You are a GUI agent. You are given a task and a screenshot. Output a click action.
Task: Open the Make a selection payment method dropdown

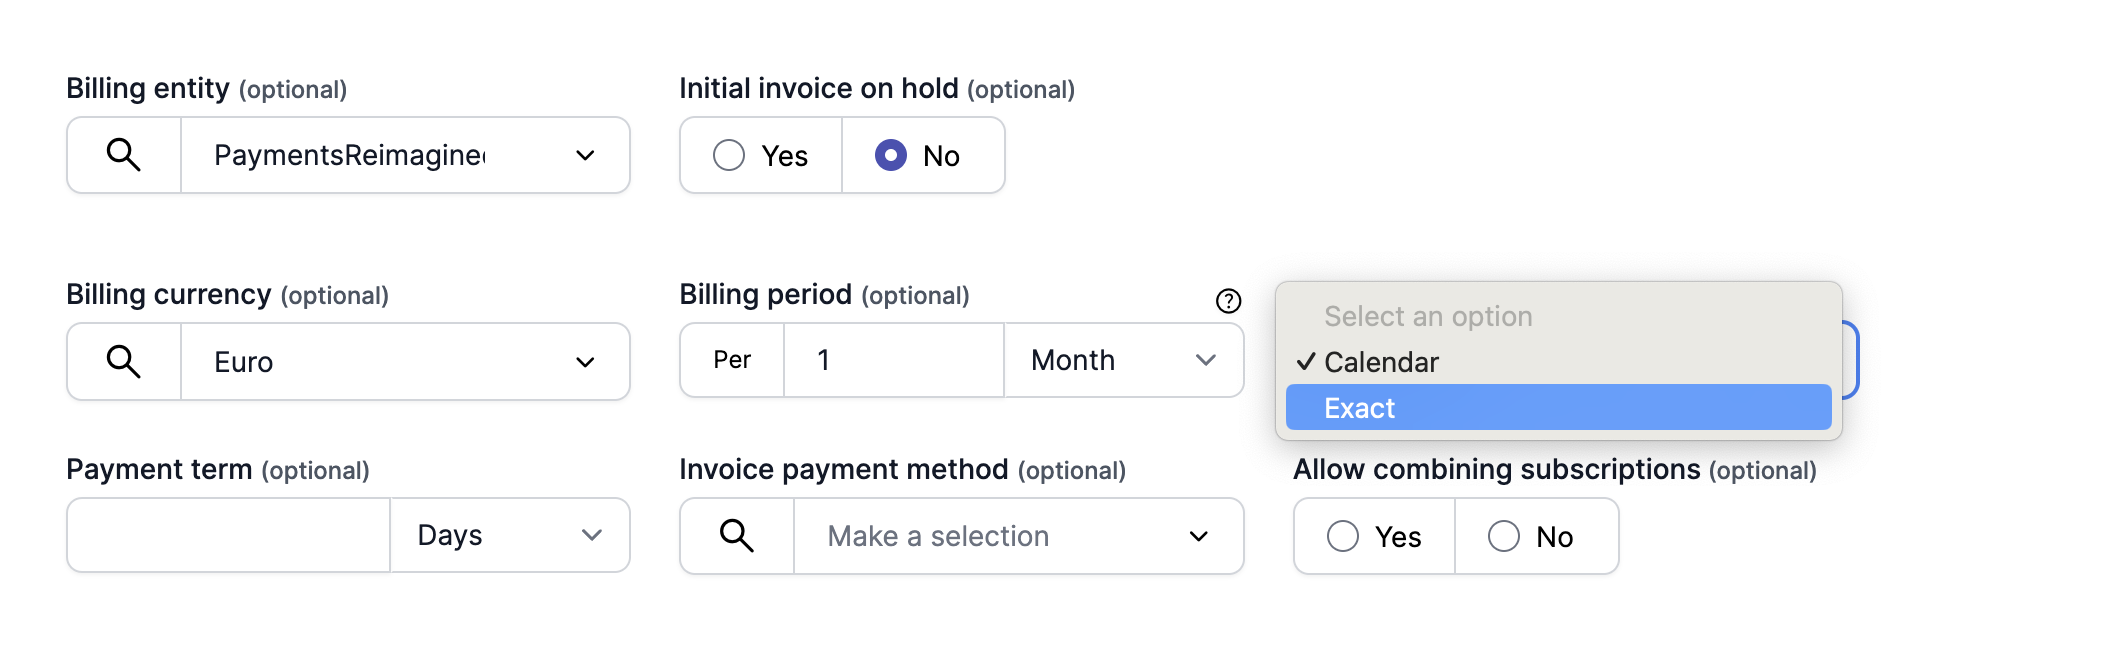point(1017,536)
